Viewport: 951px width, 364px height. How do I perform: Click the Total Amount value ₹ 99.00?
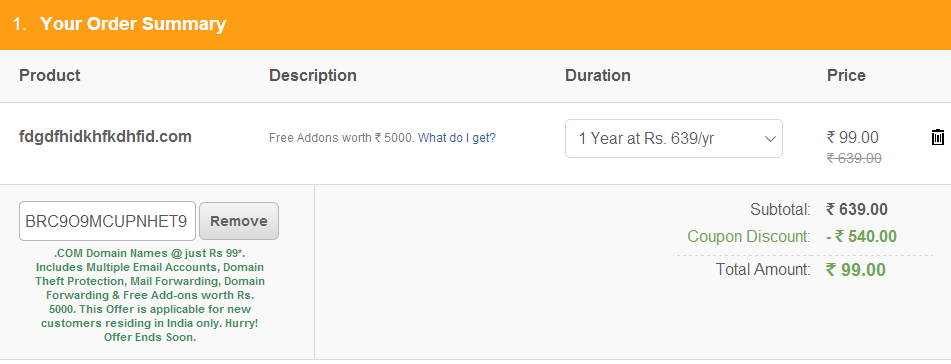[x=856, y=269]
